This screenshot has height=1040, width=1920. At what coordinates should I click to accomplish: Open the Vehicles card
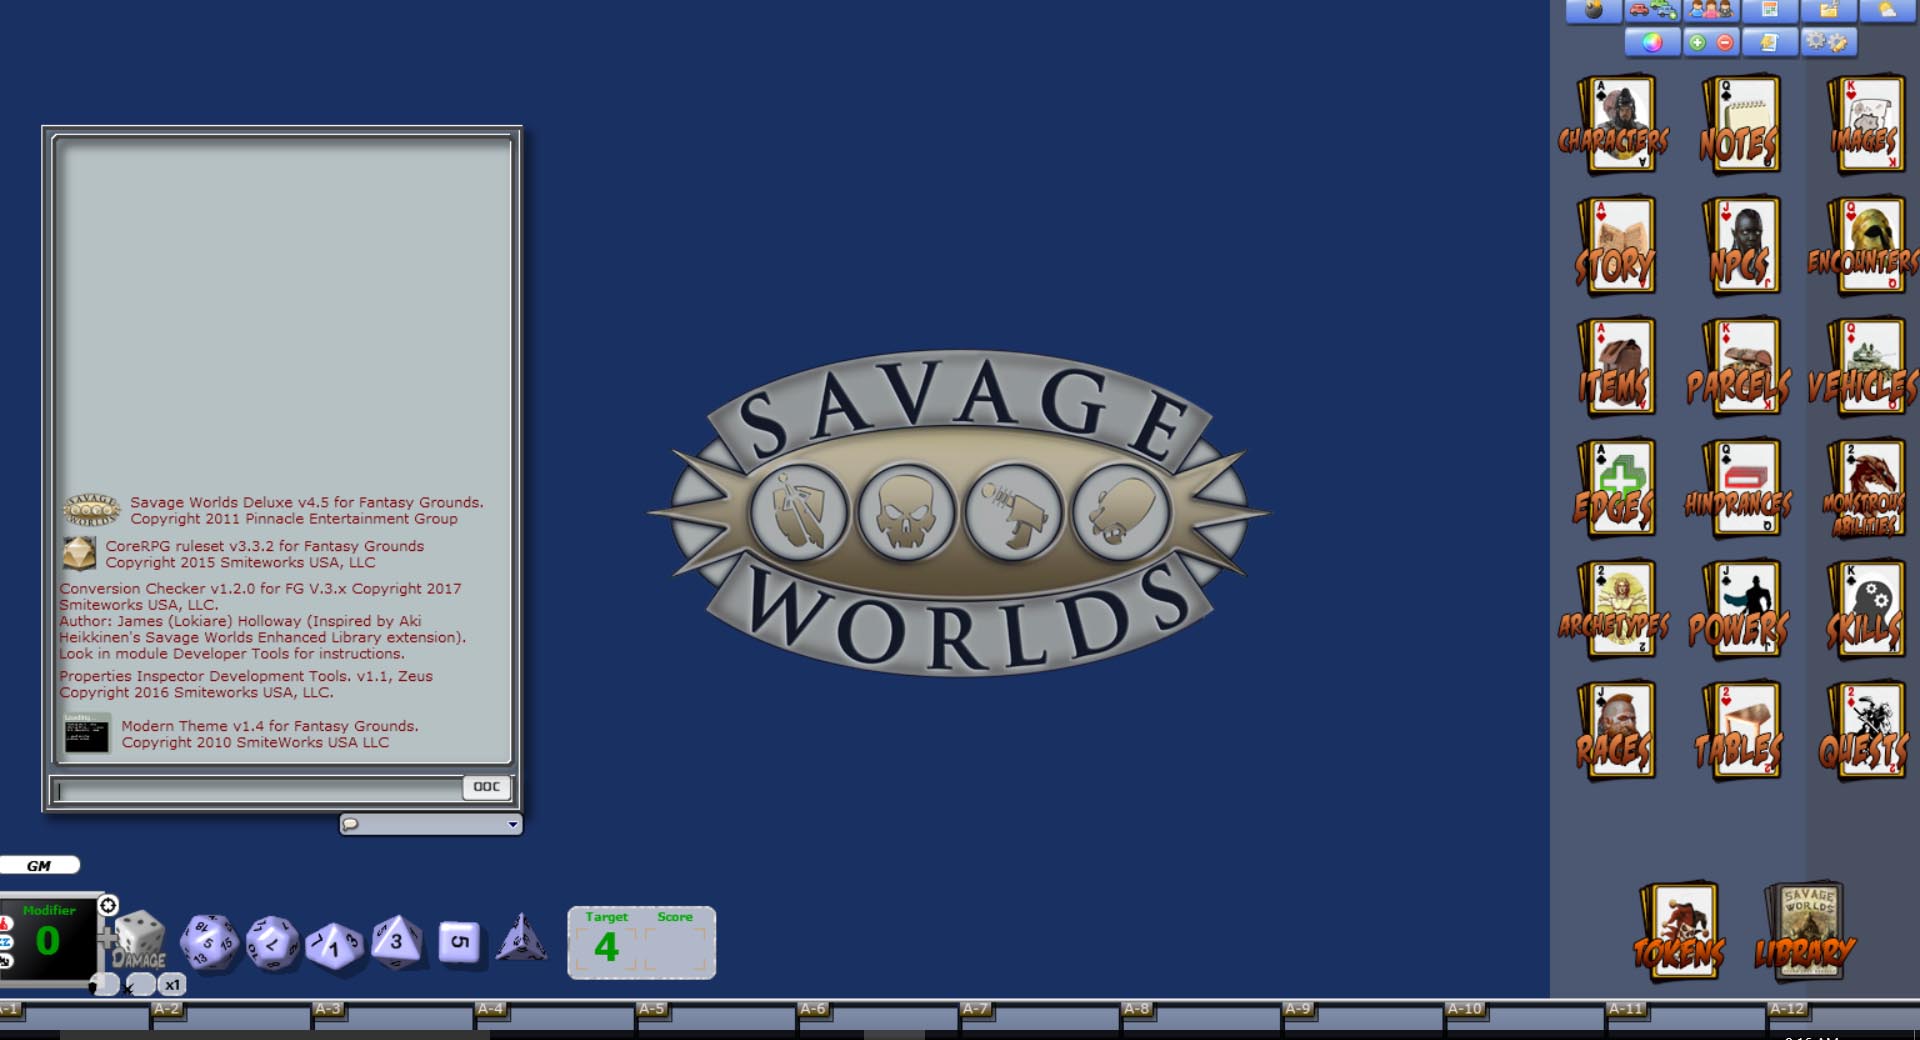[1864, 367]
